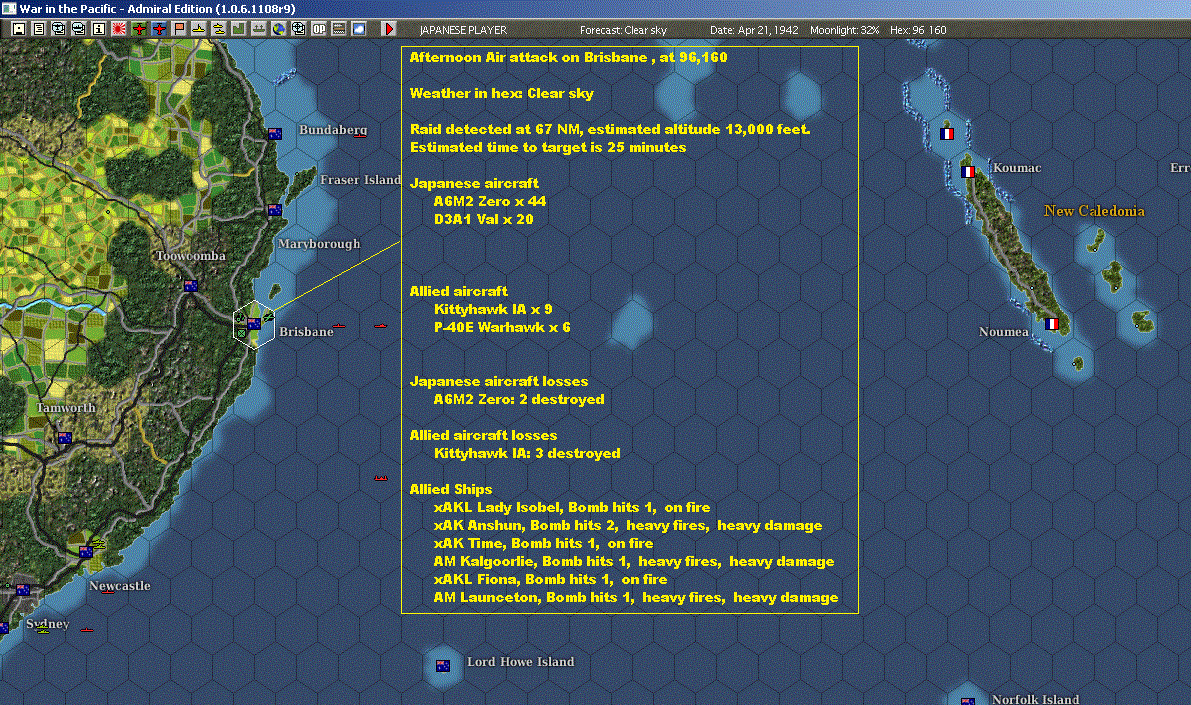This screenshot has width=1191, height=705.
Task: Click the 'Sydney' map label
Action: 47,624
